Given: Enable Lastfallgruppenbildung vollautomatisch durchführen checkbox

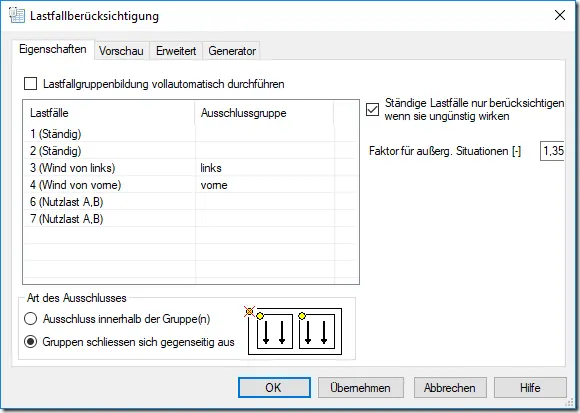Looking at the screenshot, I should (x=30, y=84).
